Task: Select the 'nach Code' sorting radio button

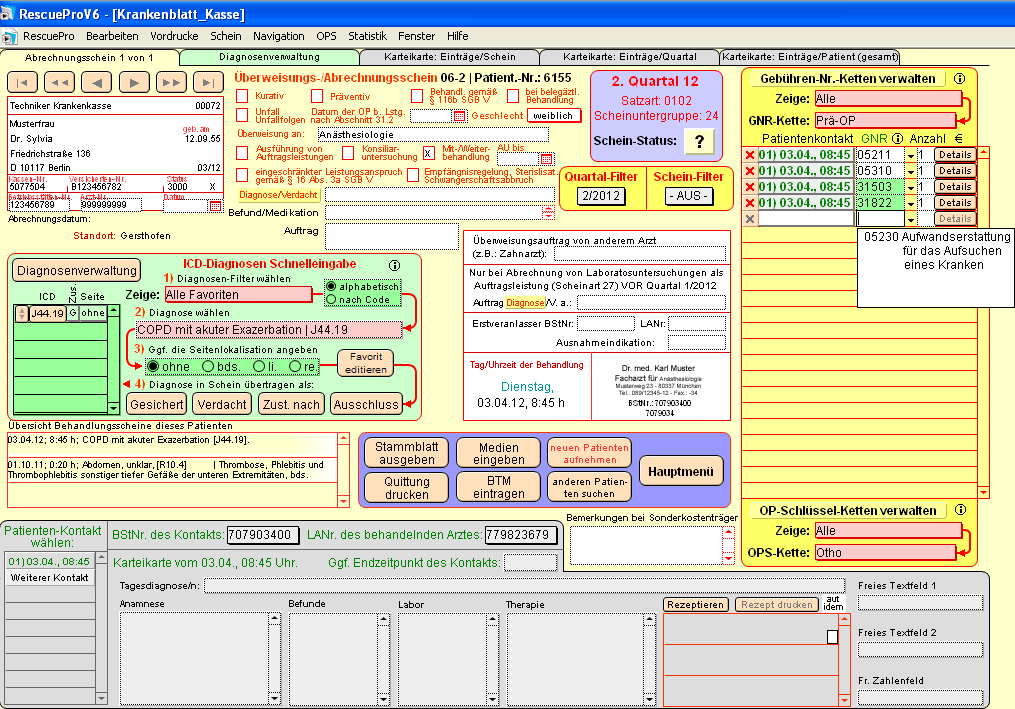Action: pyautogui.click(x=332, y=299)
